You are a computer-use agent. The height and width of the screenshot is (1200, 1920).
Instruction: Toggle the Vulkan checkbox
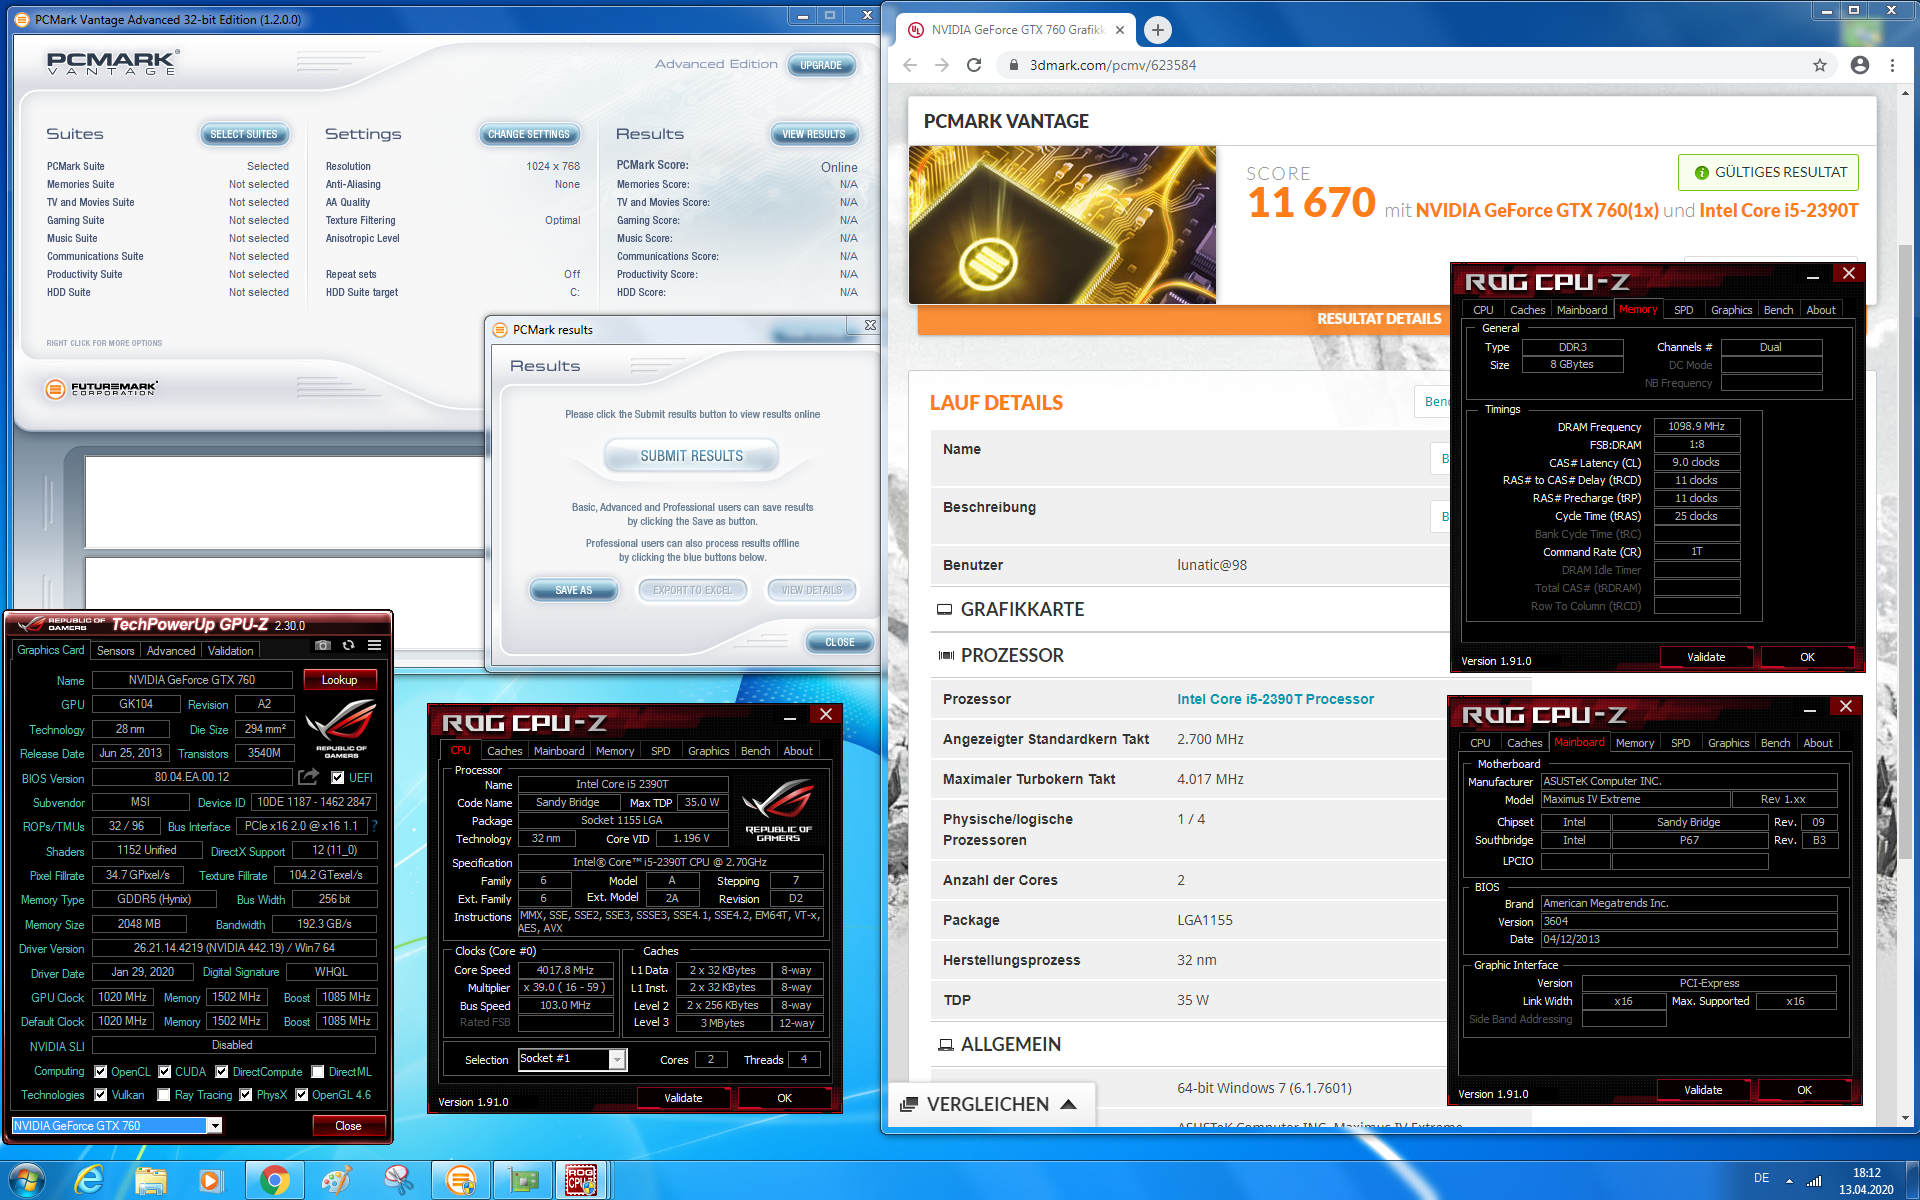point(100,1095)
